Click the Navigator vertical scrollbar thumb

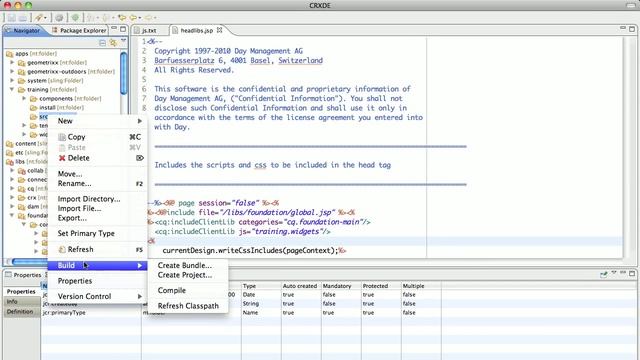(x=124, y=73)
